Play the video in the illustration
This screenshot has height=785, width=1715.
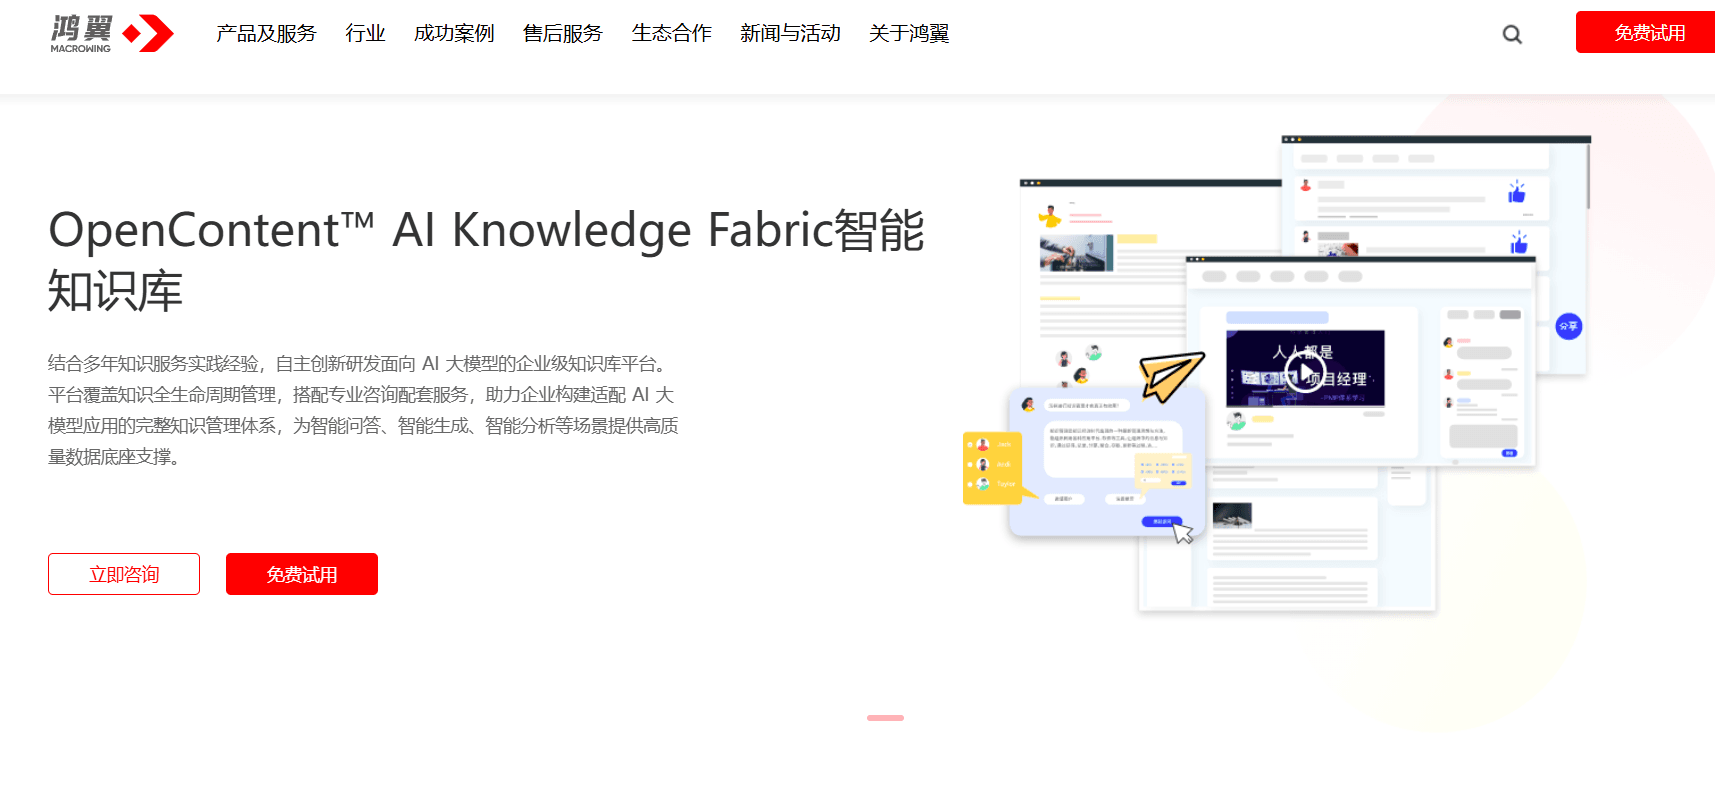[x=1305, y=374]
